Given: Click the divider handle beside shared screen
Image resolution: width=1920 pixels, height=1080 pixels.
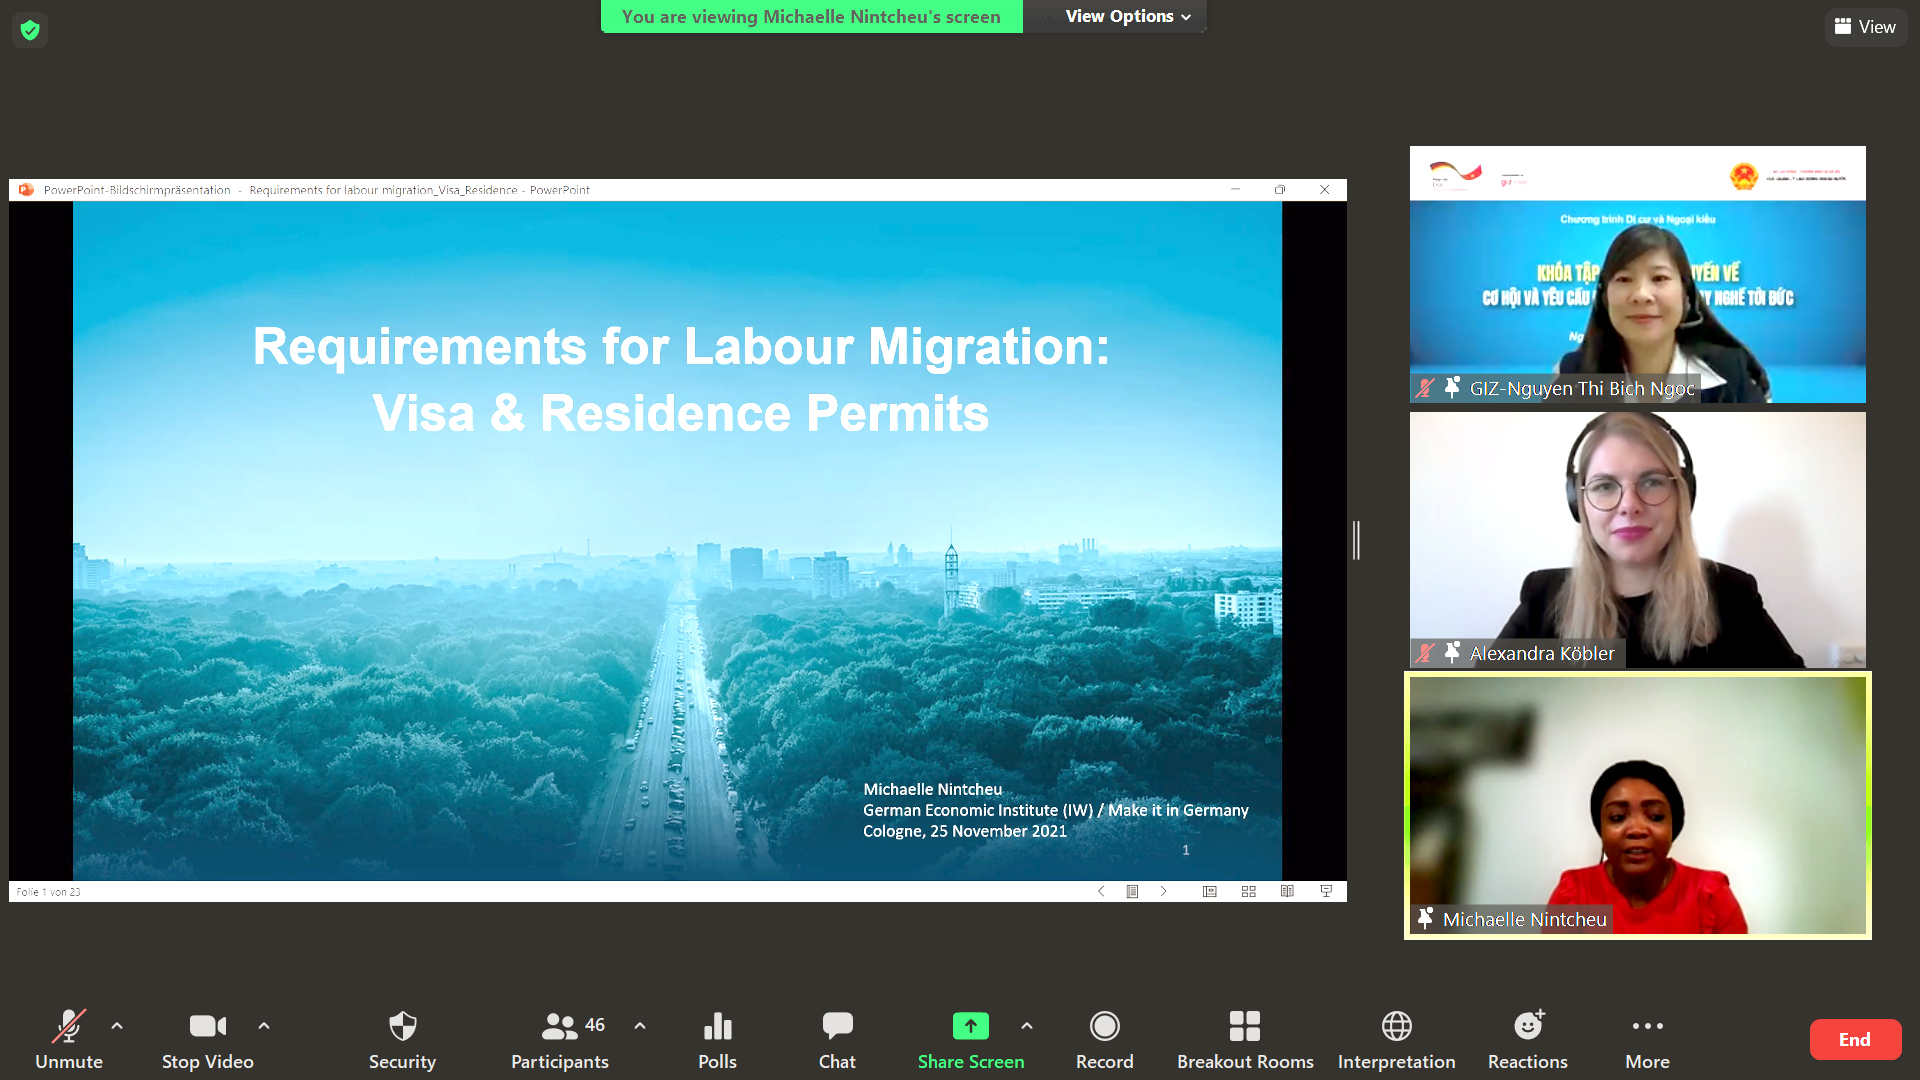Looking at the screenshot, I should point(1356,540).
